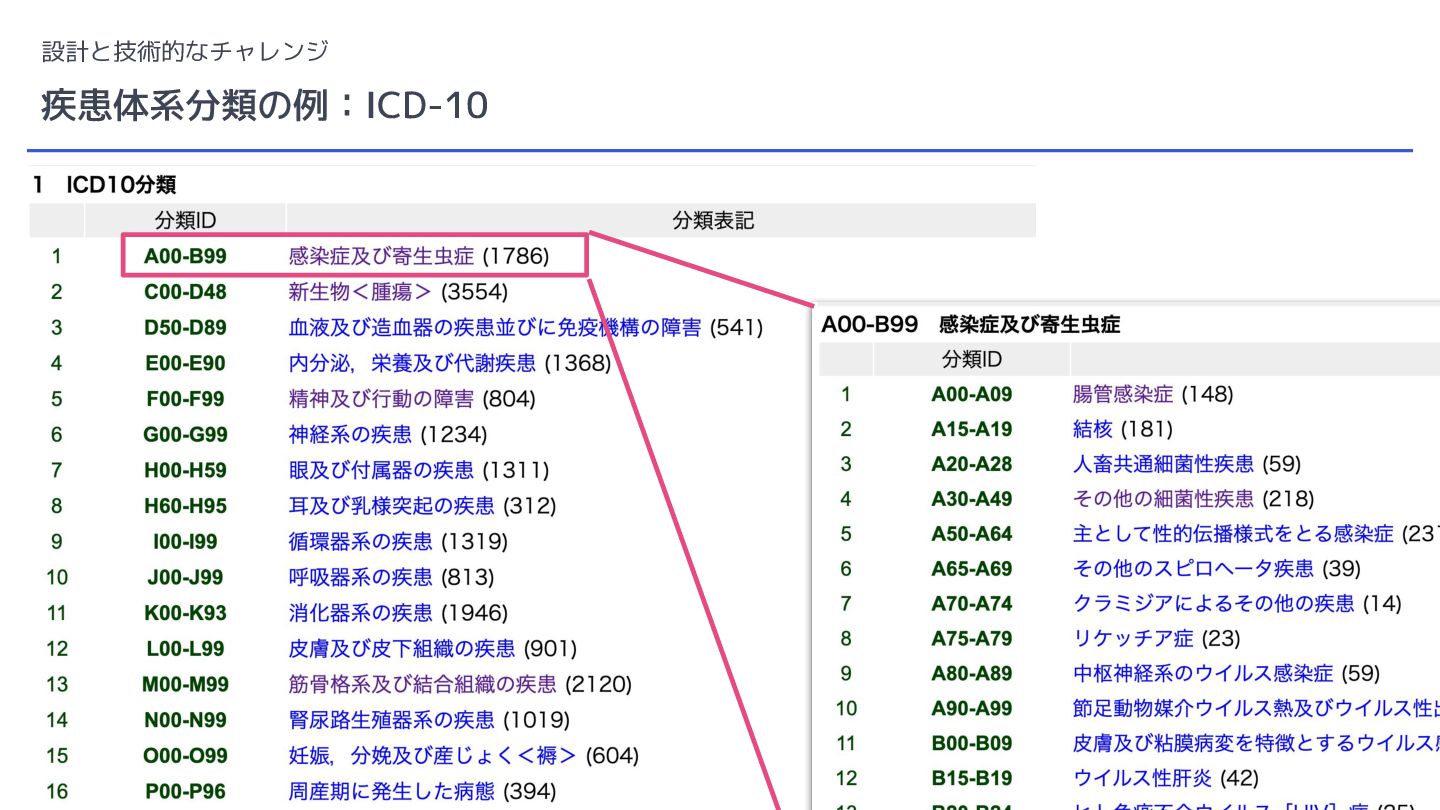Select sub-classification ID A30-A49

tap(971, 498)
